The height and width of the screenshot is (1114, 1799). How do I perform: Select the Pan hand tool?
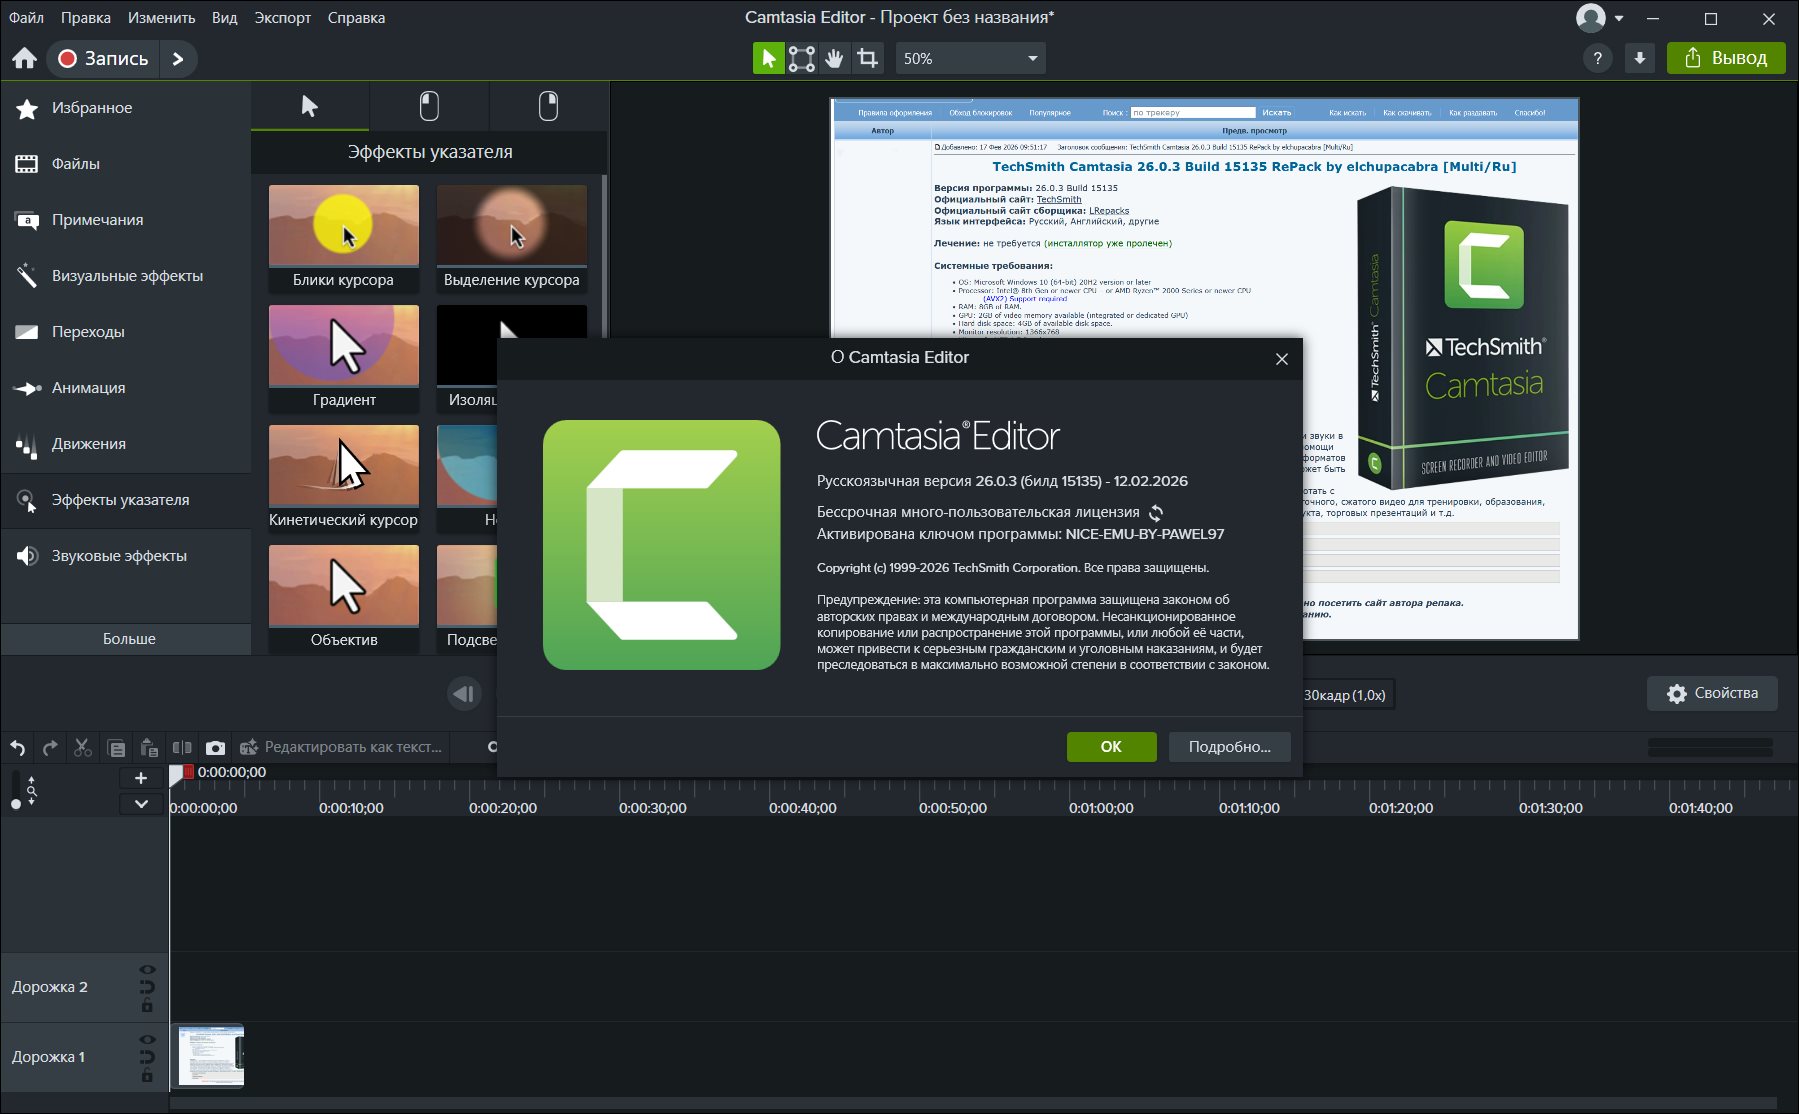coord(834,59)
